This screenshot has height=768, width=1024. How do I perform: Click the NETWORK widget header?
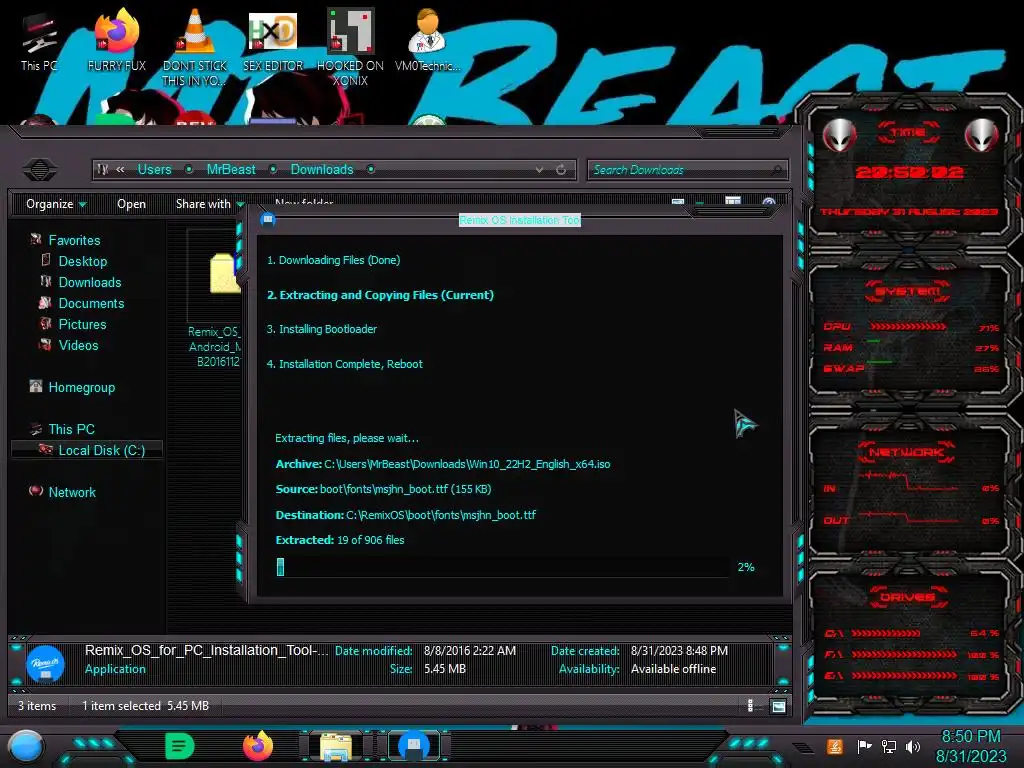(x=906, y=452)
